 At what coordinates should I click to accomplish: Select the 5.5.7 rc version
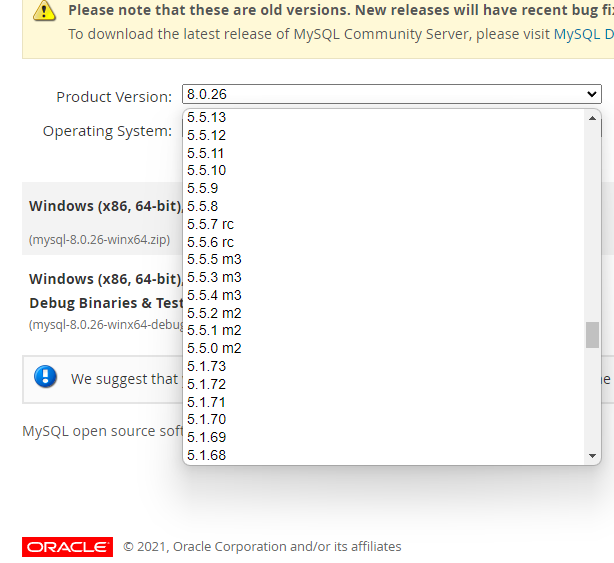(x=384, y=224)
